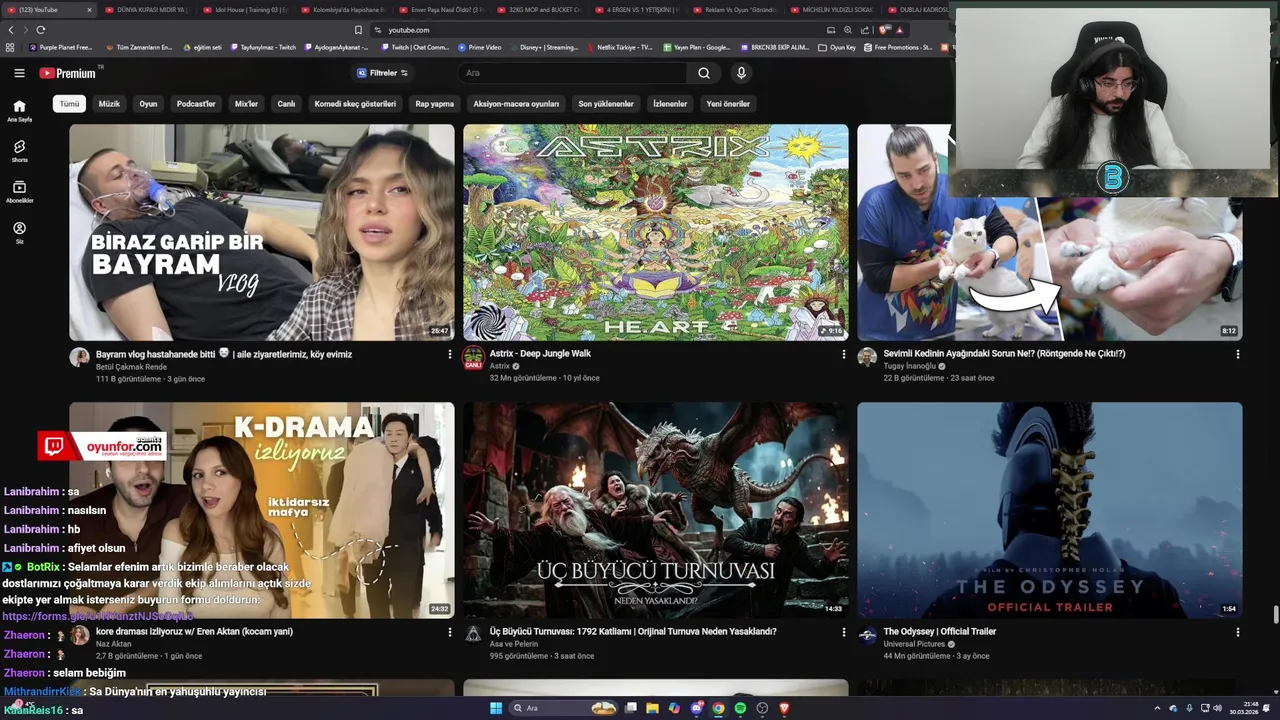This screenshot has height=720, width=1280.
Task: Open Betül Çakmak Rende channel avatar
Action: pos(79,358)
